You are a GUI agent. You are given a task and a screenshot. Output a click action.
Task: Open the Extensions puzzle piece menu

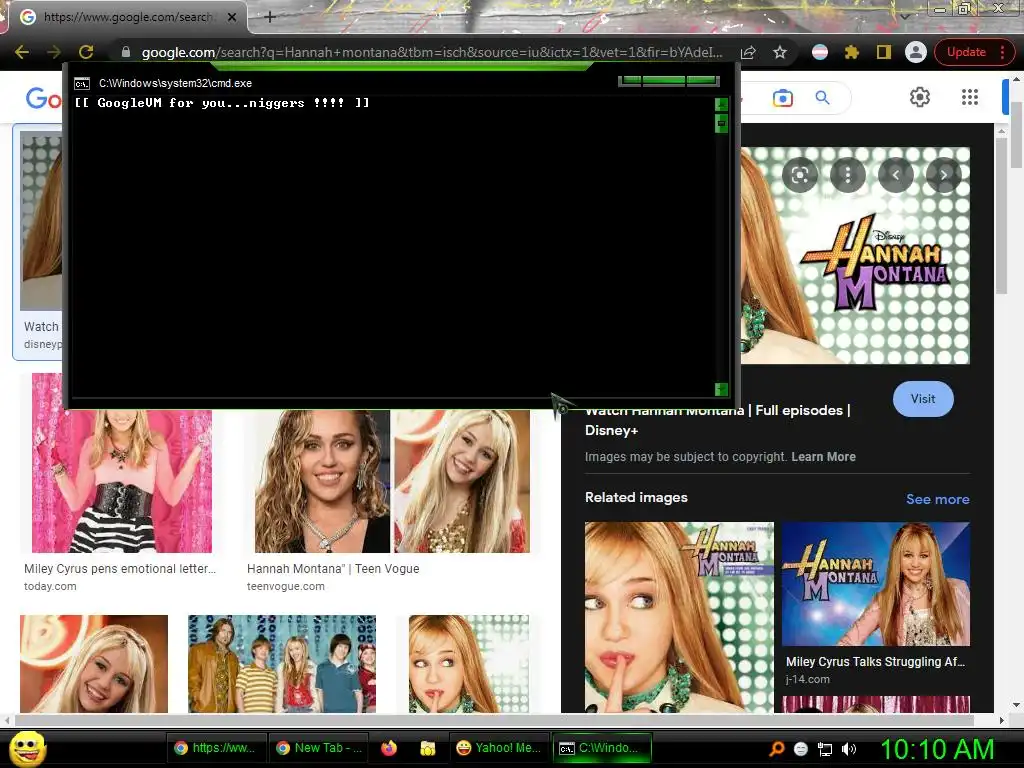852,52
